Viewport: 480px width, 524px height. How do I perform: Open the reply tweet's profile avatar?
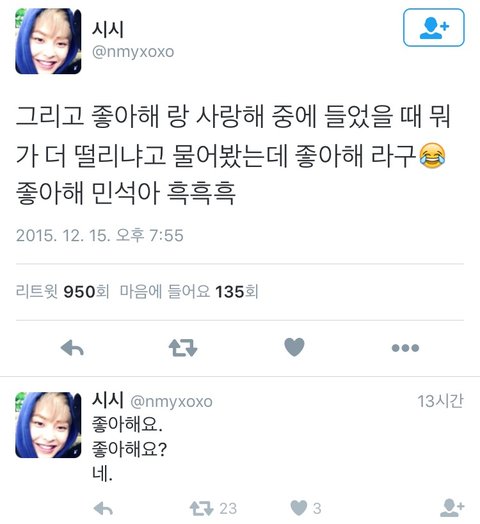[x=48, y=425]
